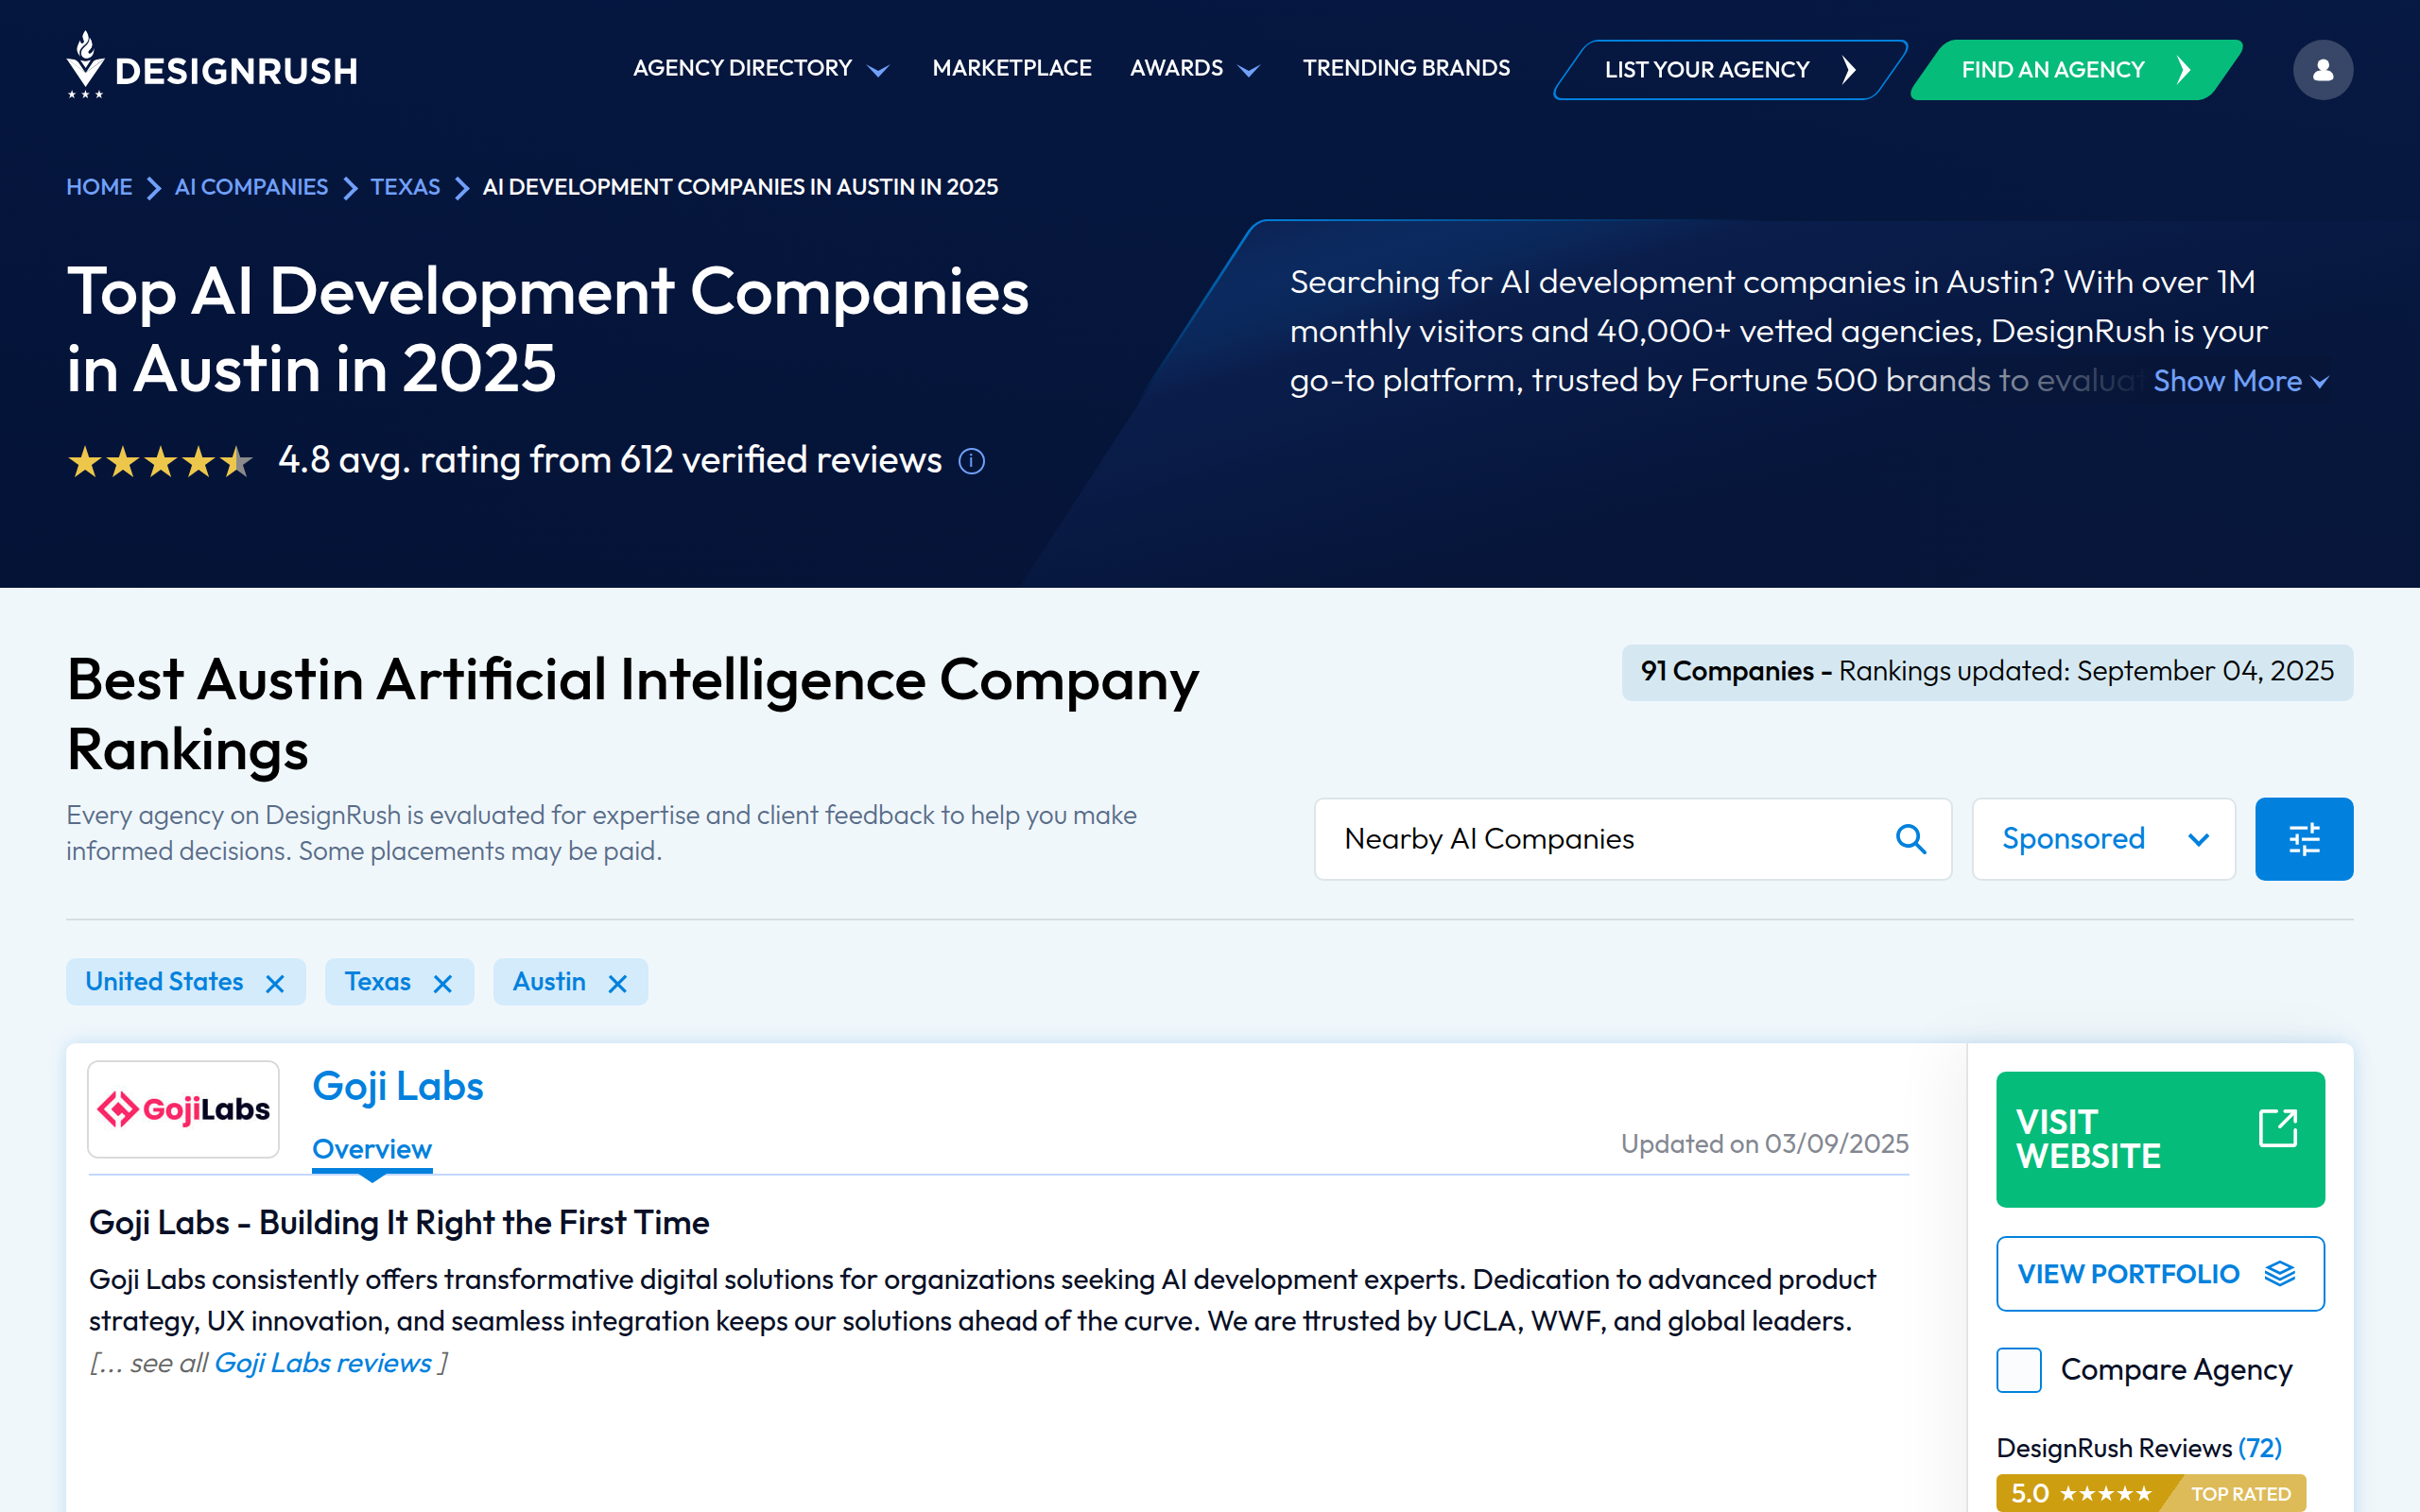This screenshot has width=2420, height=1512.
Task: Remove the Austin filter tag
Action: [x=617, y=984]
